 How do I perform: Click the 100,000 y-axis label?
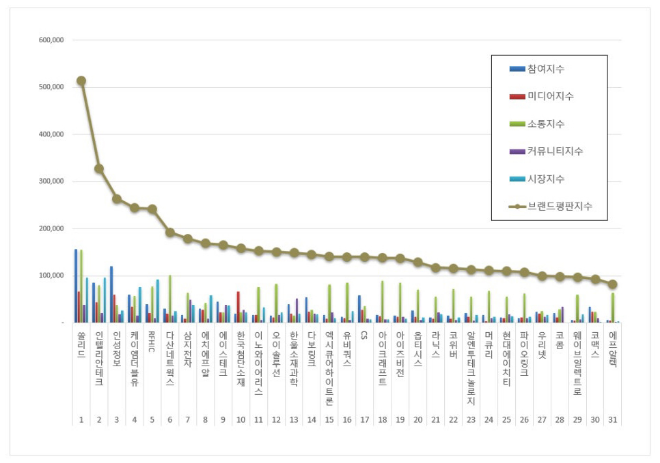[x=51, y=275]
